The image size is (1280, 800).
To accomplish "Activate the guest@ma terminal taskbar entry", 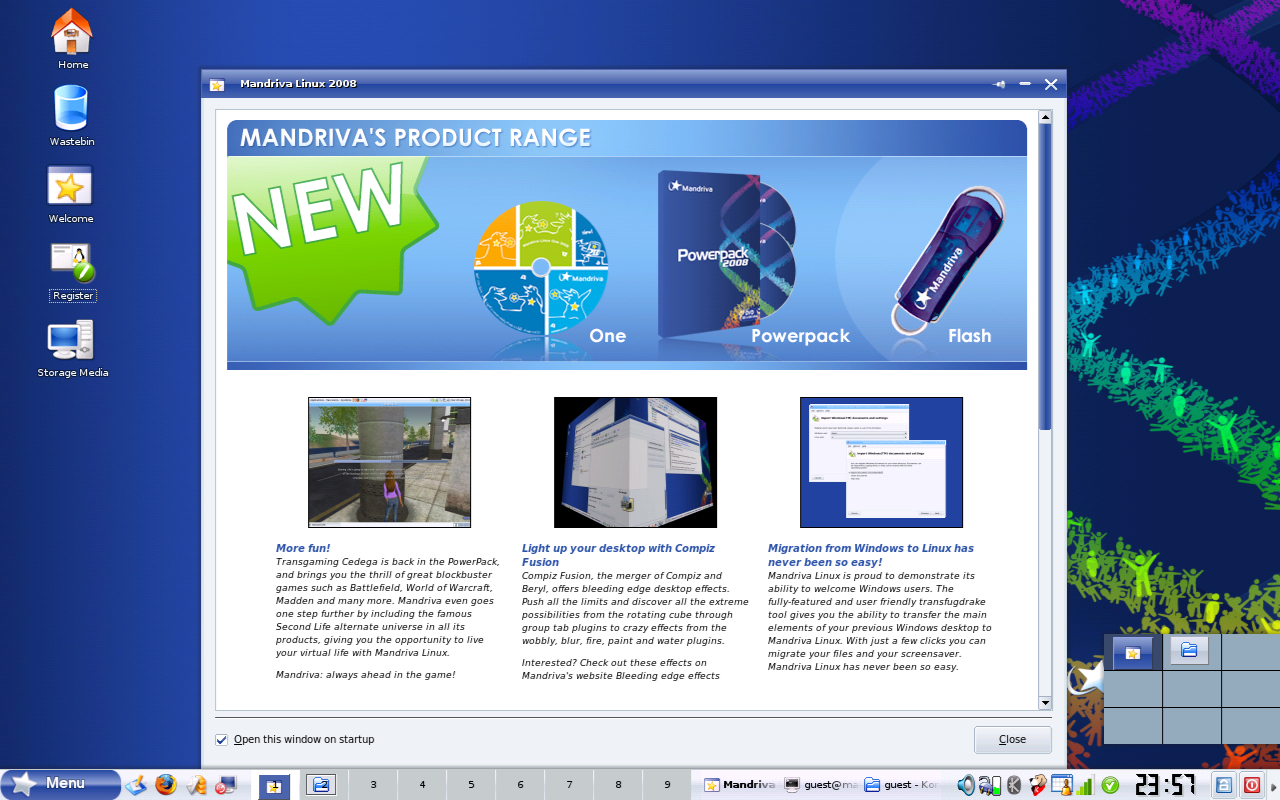I will coord(821,785).
